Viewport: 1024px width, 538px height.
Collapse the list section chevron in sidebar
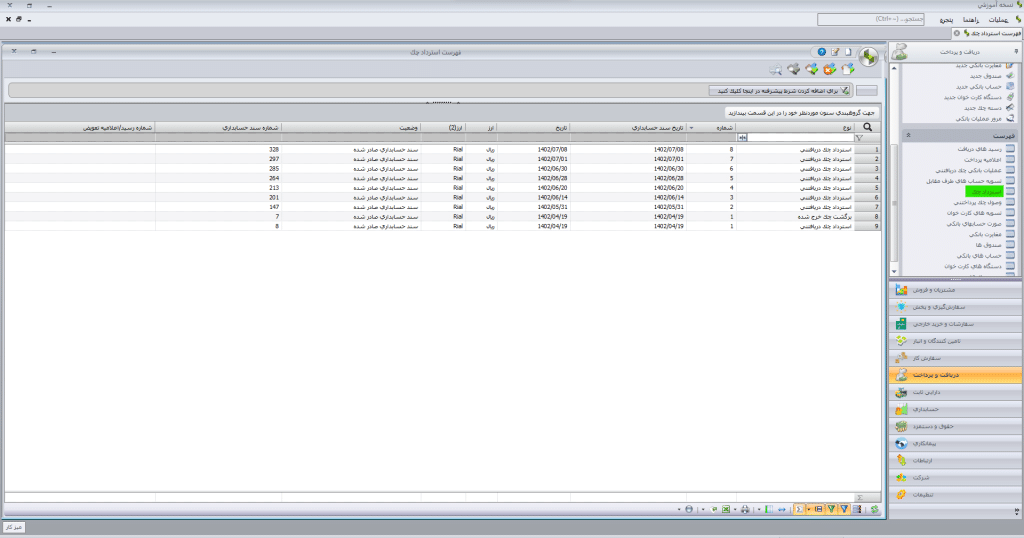[908, 135]
